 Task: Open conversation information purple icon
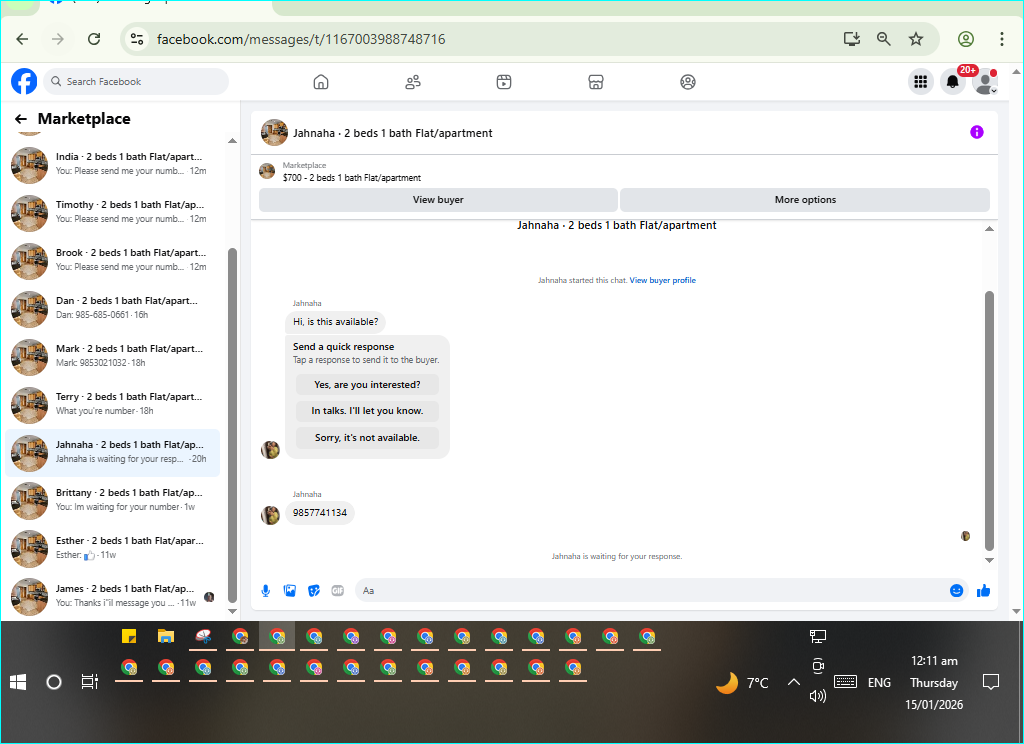pos(976,132)
